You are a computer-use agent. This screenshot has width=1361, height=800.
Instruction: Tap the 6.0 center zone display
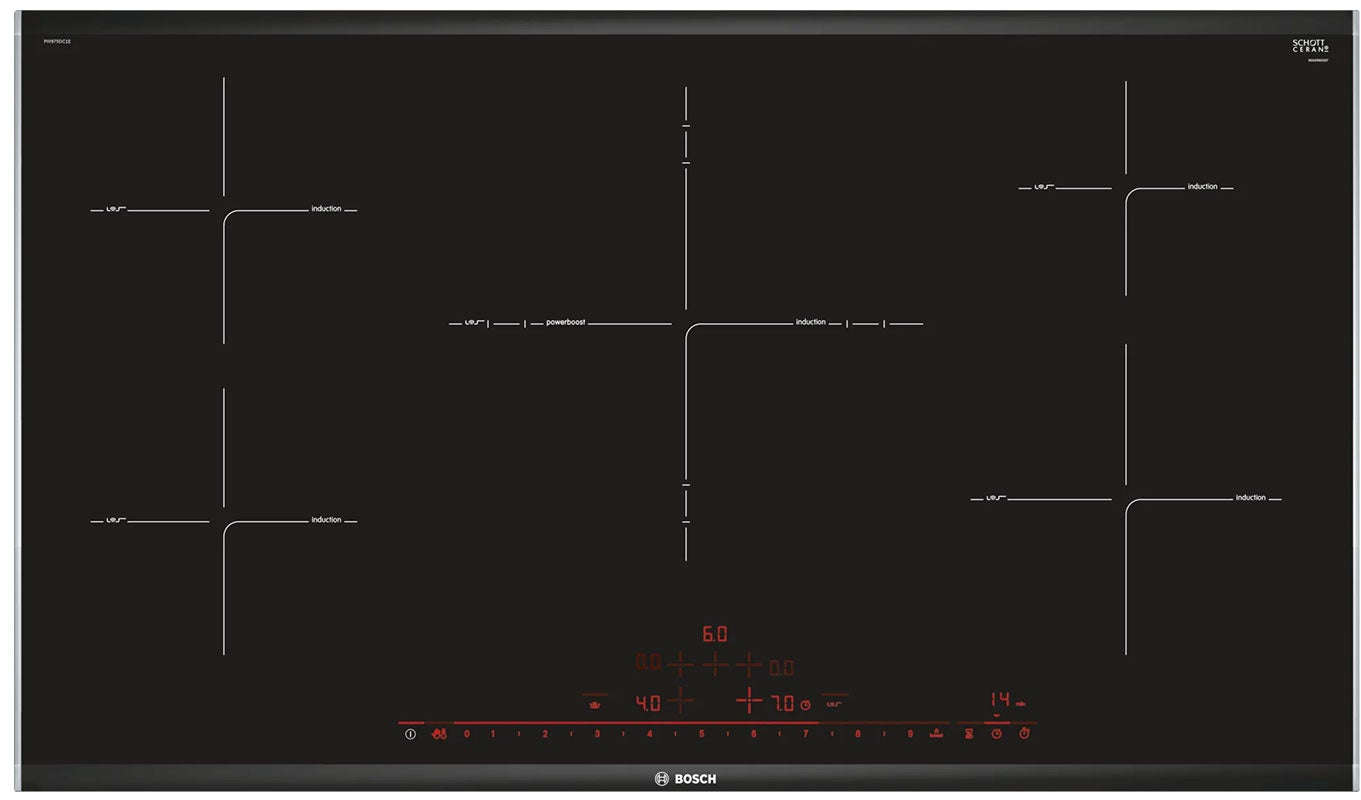(714, 634)
